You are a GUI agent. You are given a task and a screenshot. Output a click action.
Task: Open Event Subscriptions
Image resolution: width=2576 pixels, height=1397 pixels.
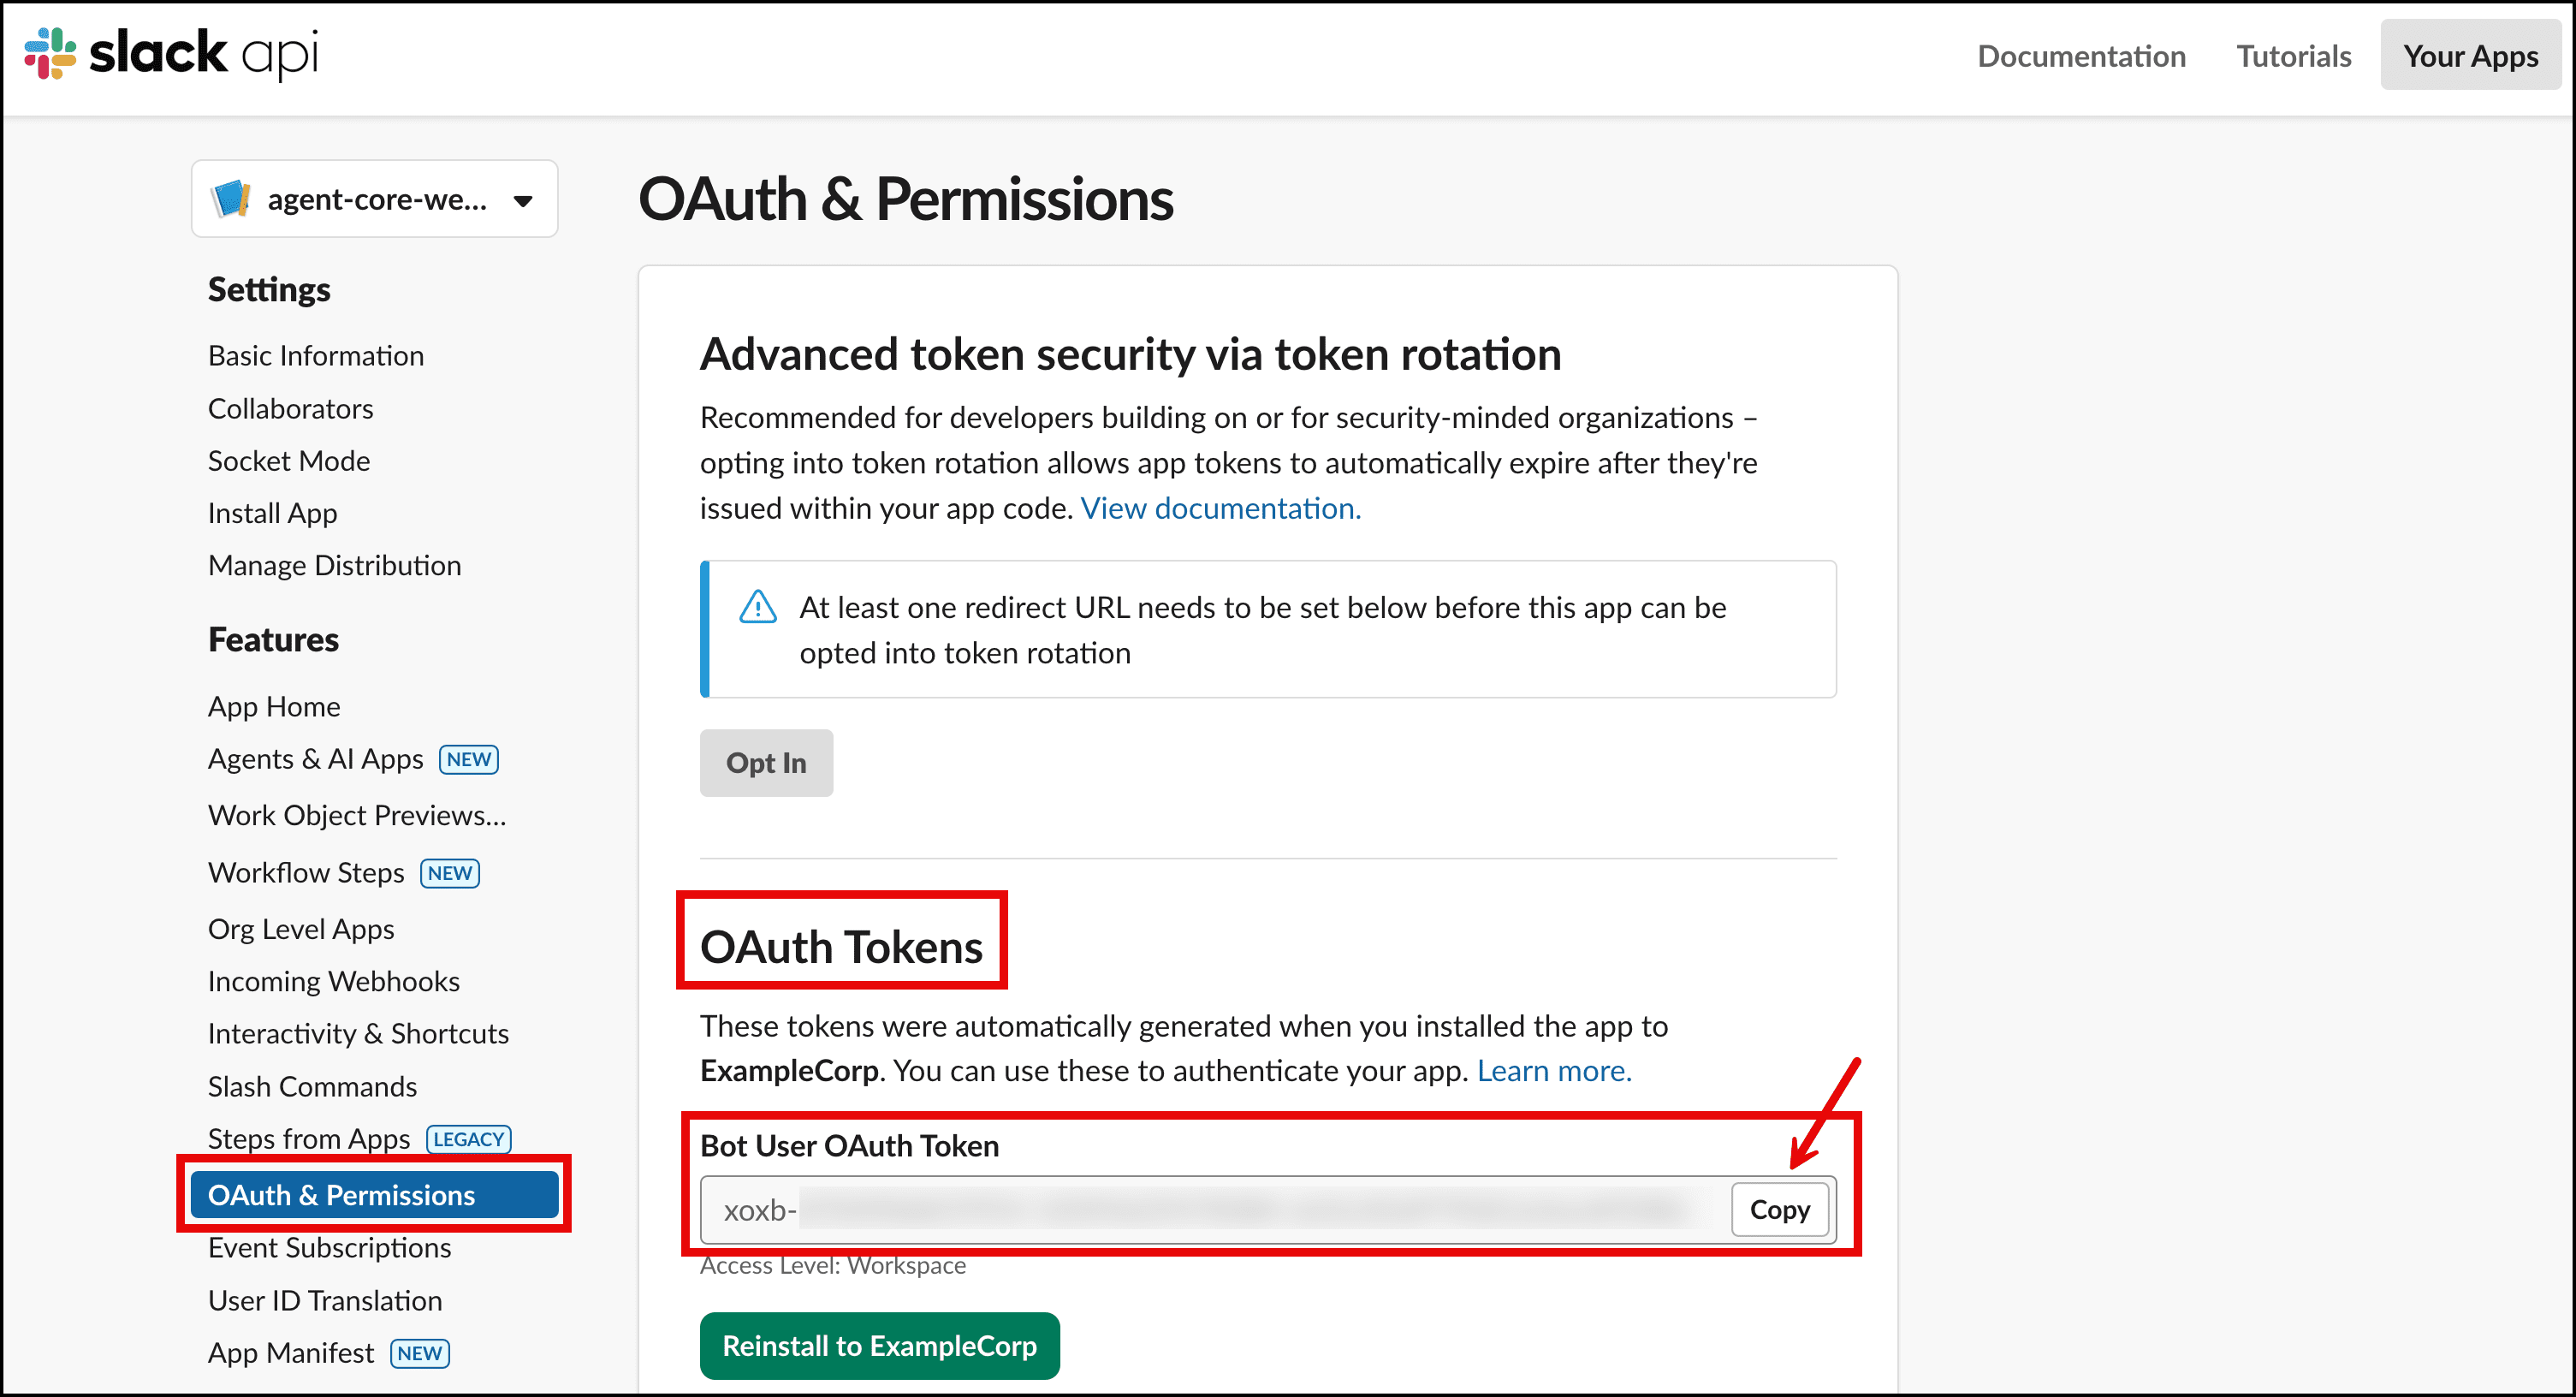pos(329,1247)
